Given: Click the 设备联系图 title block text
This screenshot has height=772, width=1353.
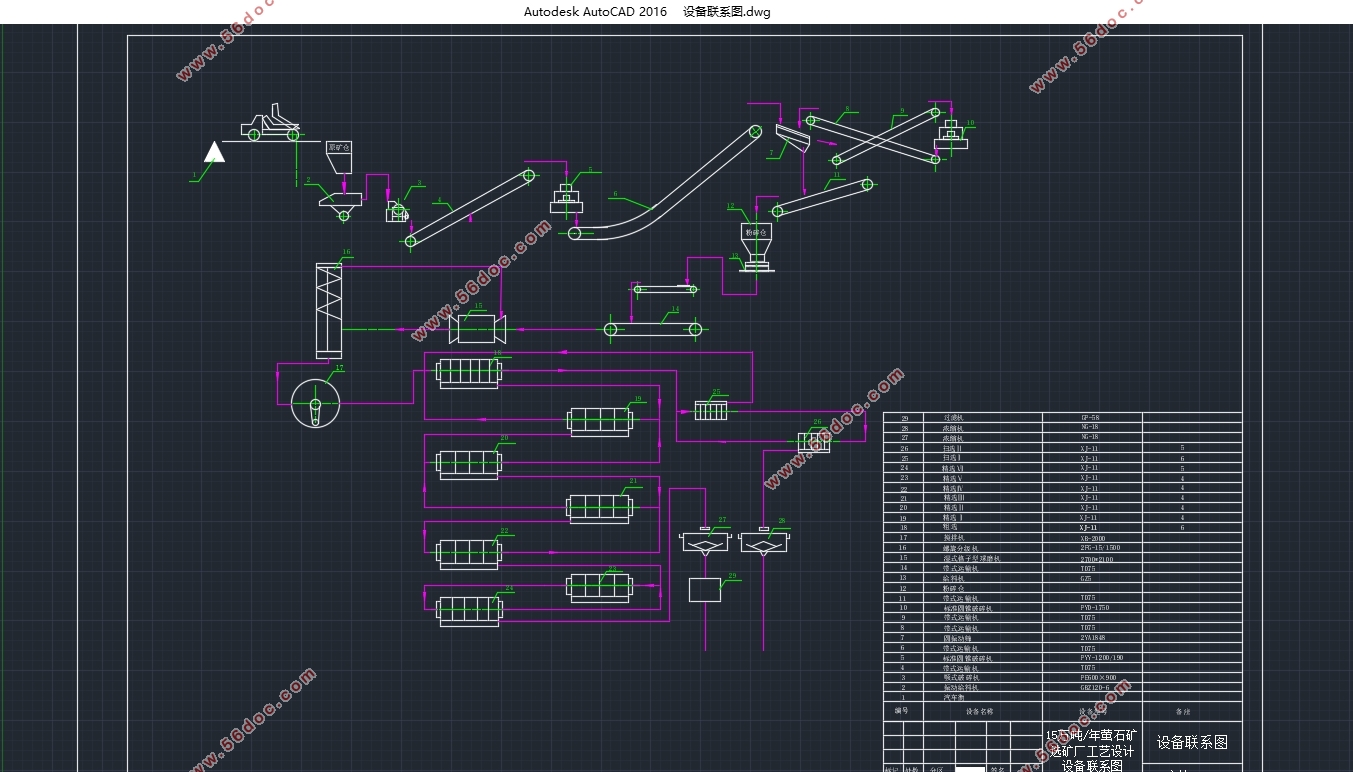Looking at the screenshot, I should (x=1192, y=742).
